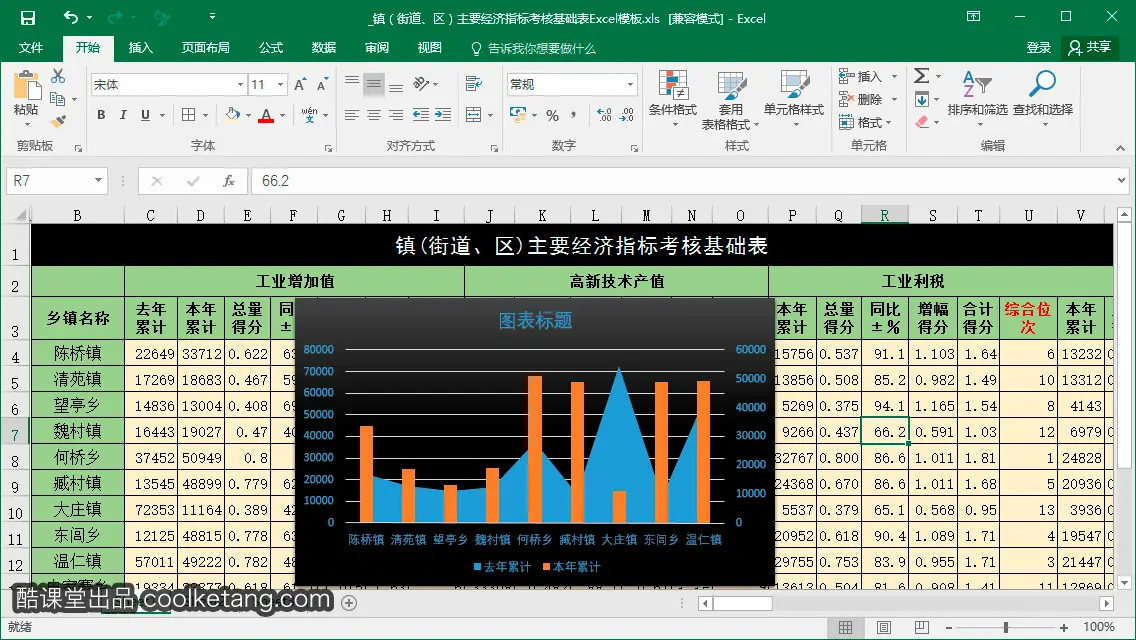Switch to the 数据 Data tab
The width and height of the screenshot is (1136, 640).
(x=324, y=48)
